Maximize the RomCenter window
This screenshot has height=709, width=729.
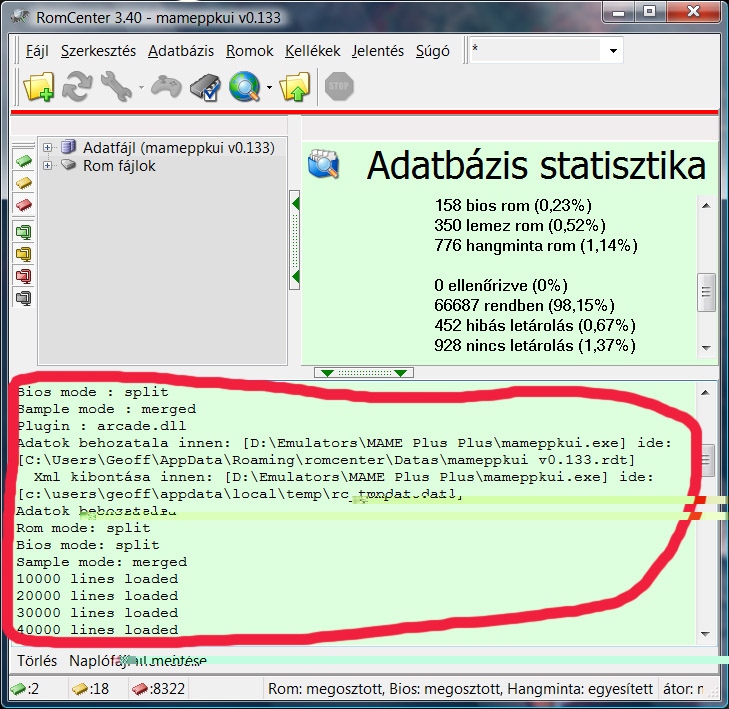[x=649, y=12]
